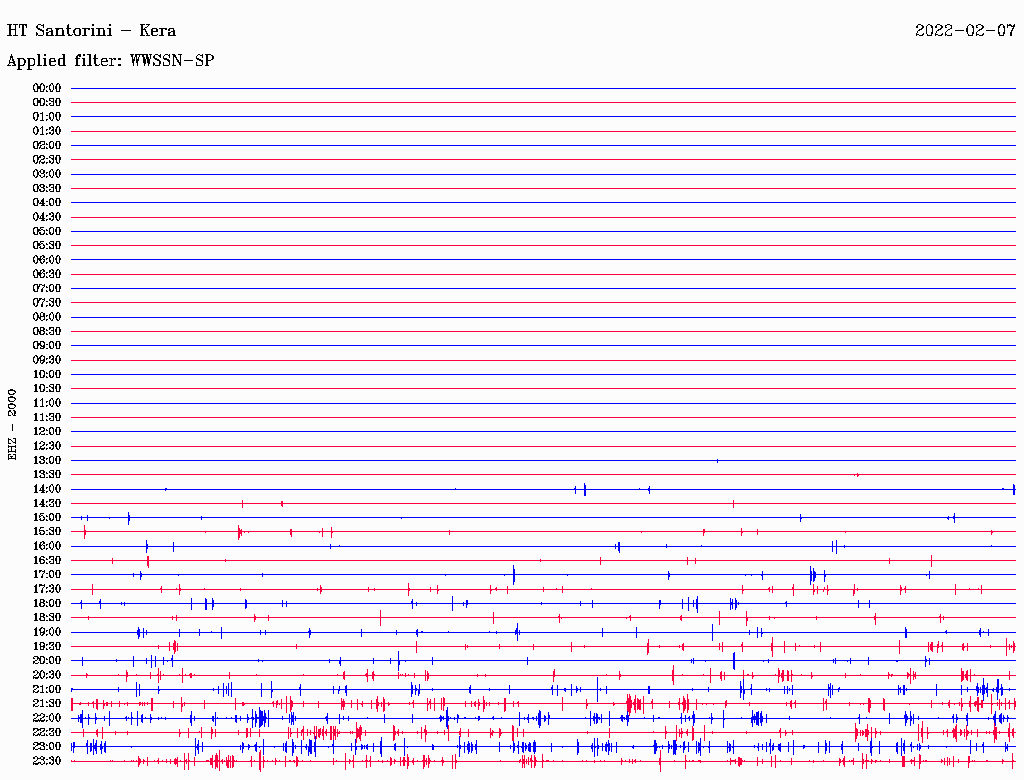The width and height of the screenshot is (1024, 780).
Task: Select the 08:30 time label
Action: pyautogui.click(x=46, y=331)
